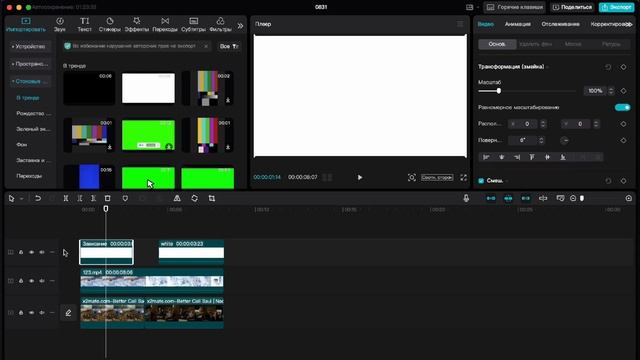The width and height of the screenshot is (640, 360).
Task: Download green screen subscribe clip
Action: [169, 147]
